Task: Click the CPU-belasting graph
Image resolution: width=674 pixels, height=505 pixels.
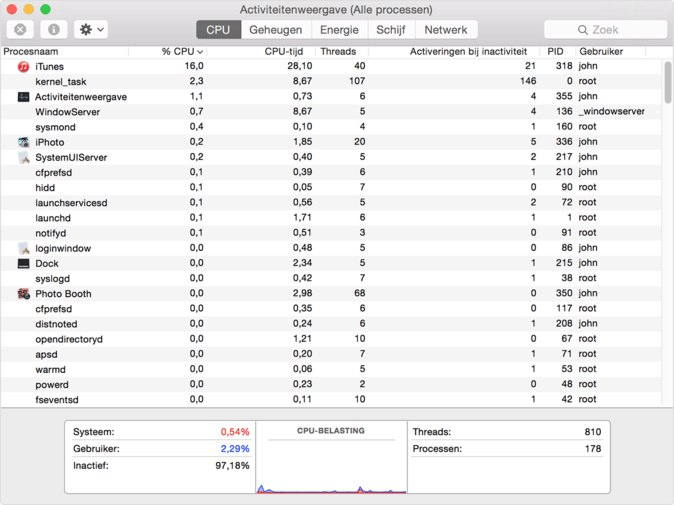Action: [x=331, y=466]
